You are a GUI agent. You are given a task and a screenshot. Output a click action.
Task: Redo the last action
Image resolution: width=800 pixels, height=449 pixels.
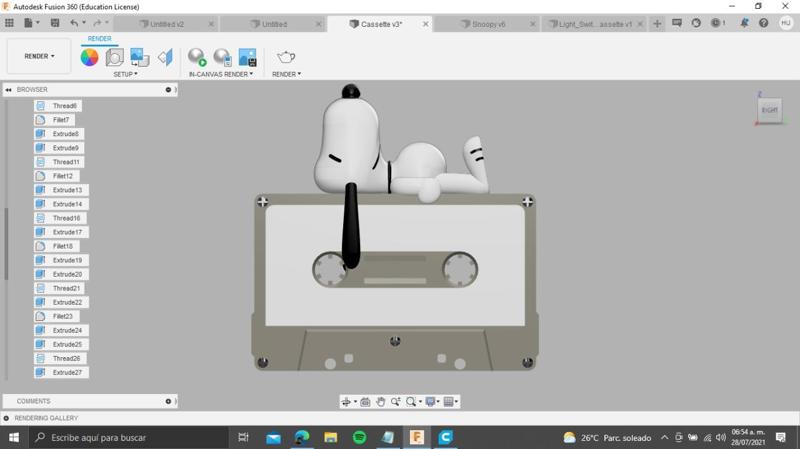(x=97, y=23)
